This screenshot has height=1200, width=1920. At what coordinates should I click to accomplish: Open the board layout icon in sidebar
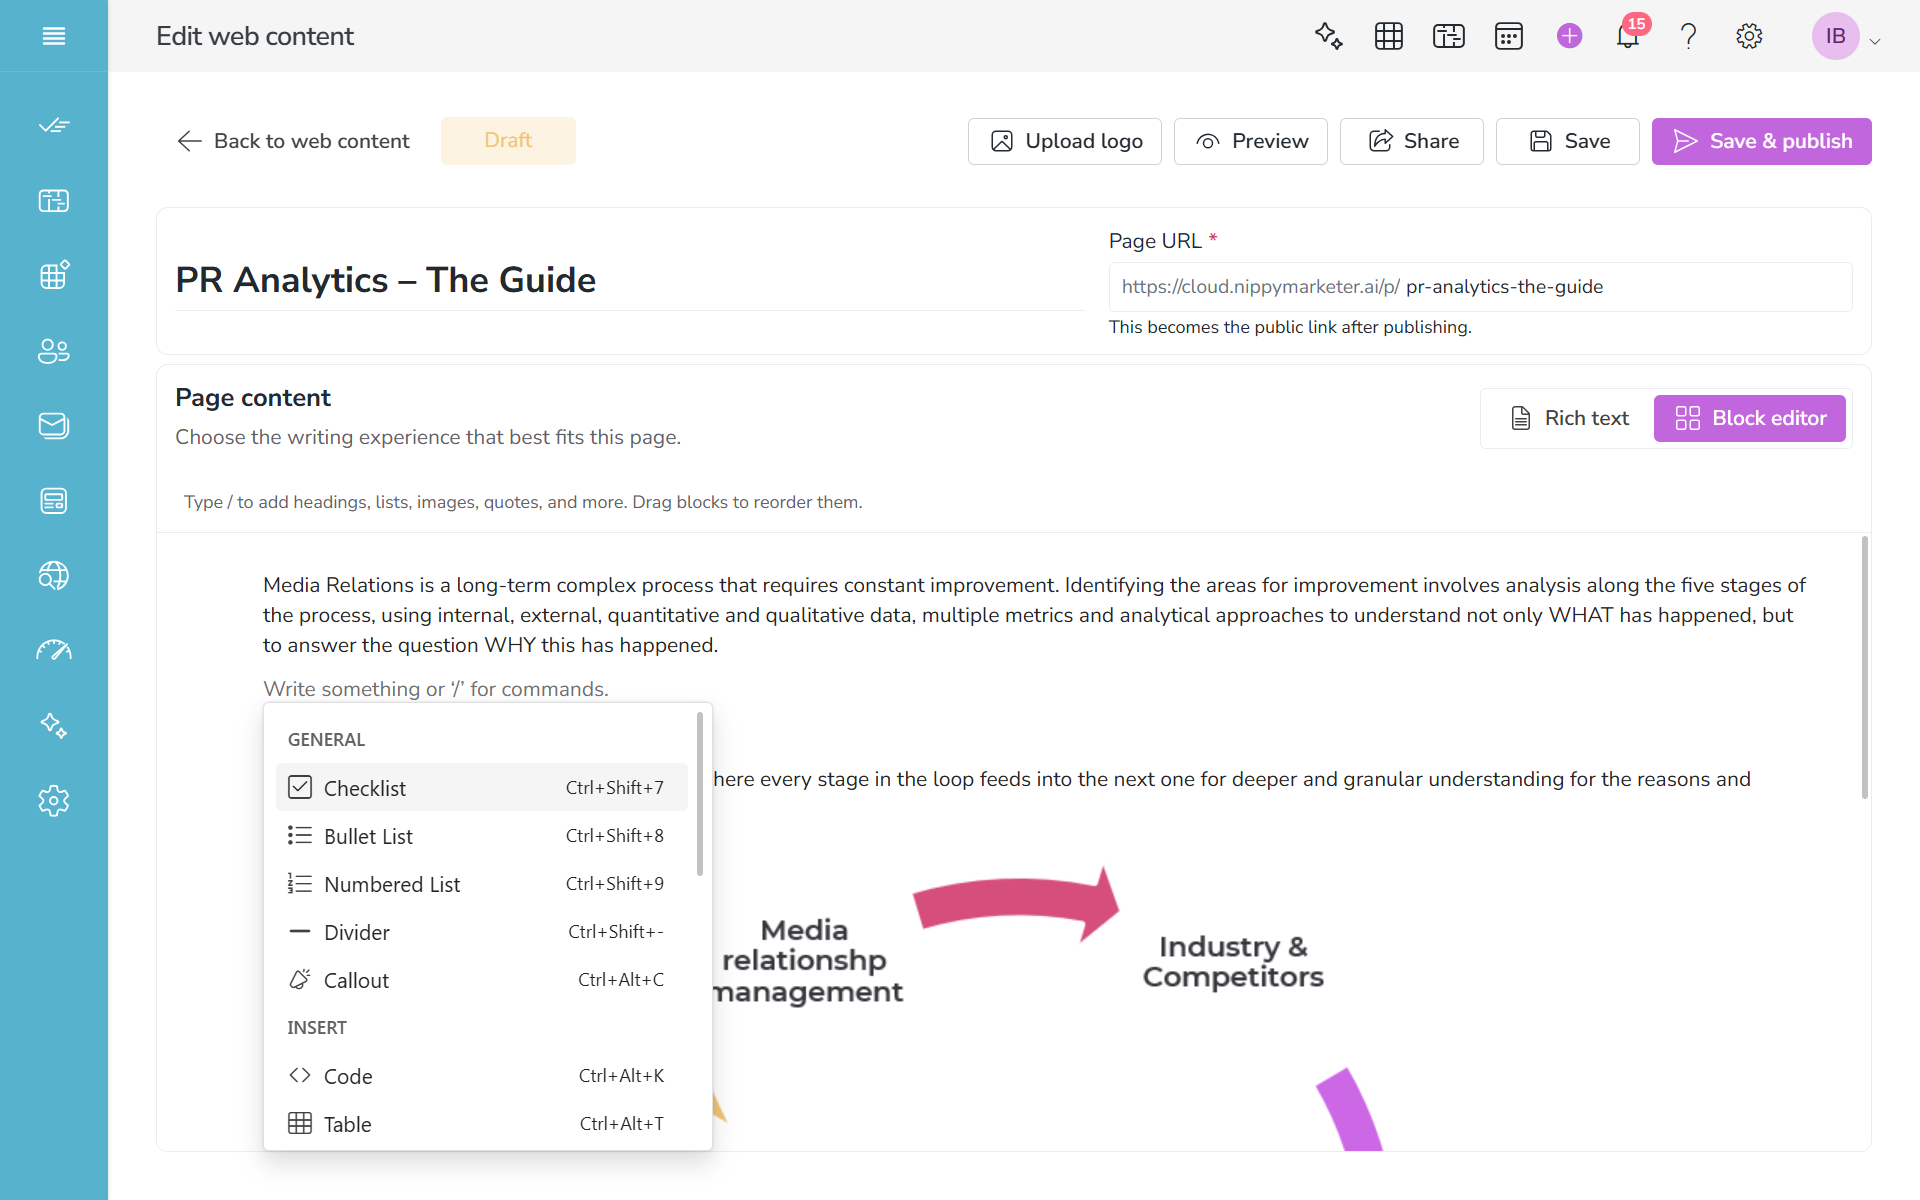(x=54, y=200)
